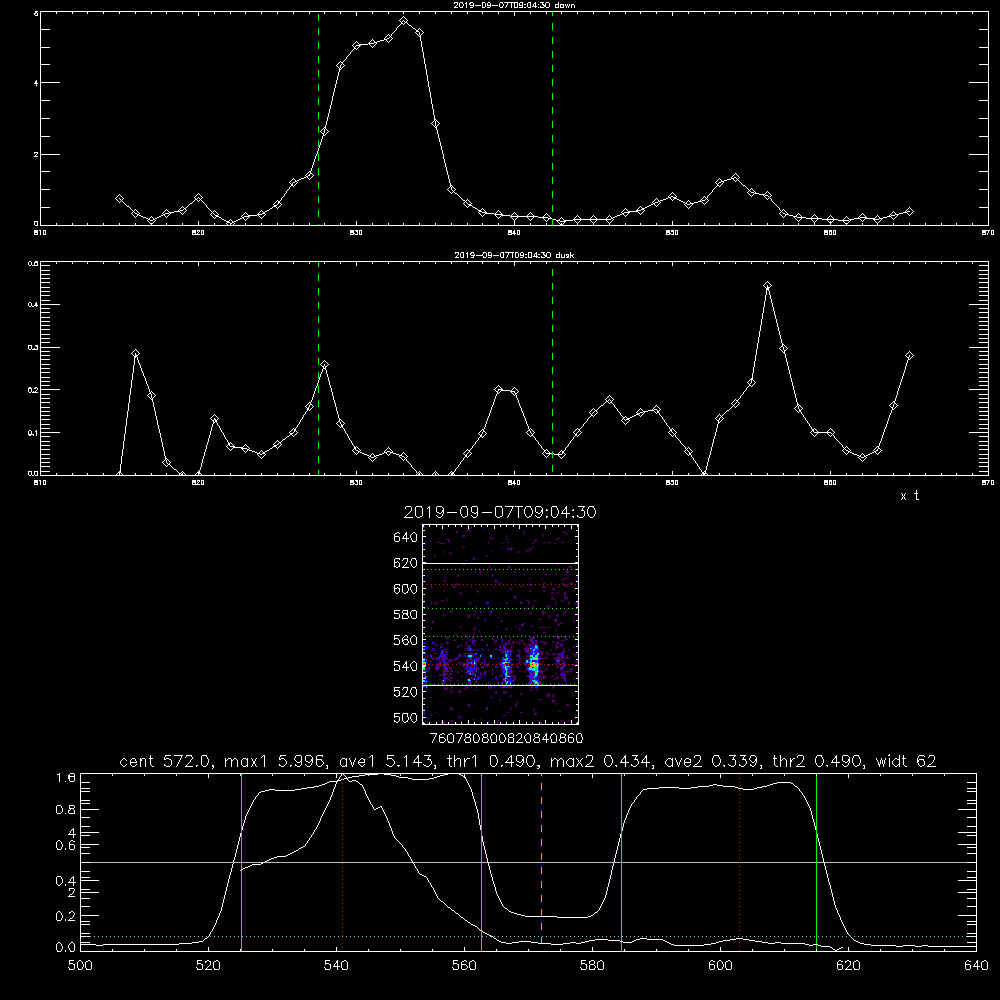Click the left green dashed line in dusk plot
The height and width of the screenshot is (1000, 1000).
coord(318,369)
